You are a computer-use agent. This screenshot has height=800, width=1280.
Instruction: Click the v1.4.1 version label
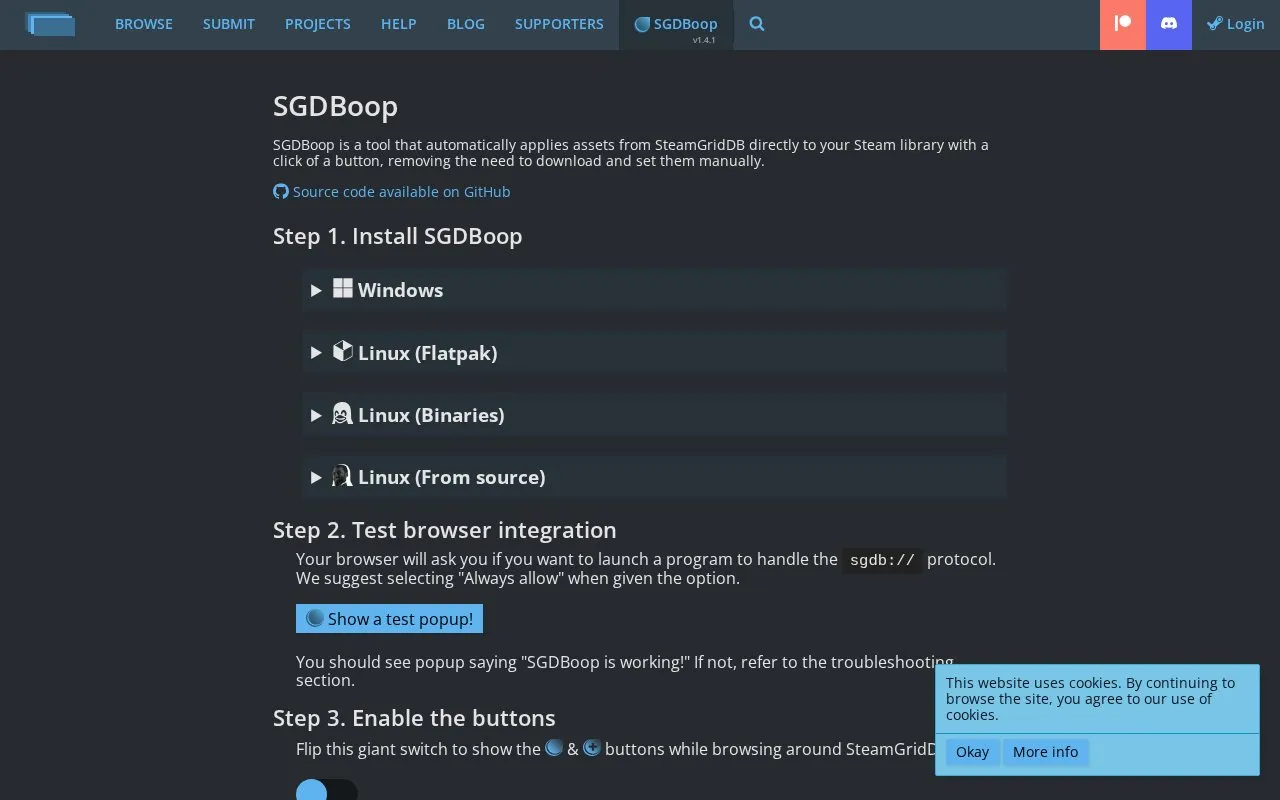[704, 40]
